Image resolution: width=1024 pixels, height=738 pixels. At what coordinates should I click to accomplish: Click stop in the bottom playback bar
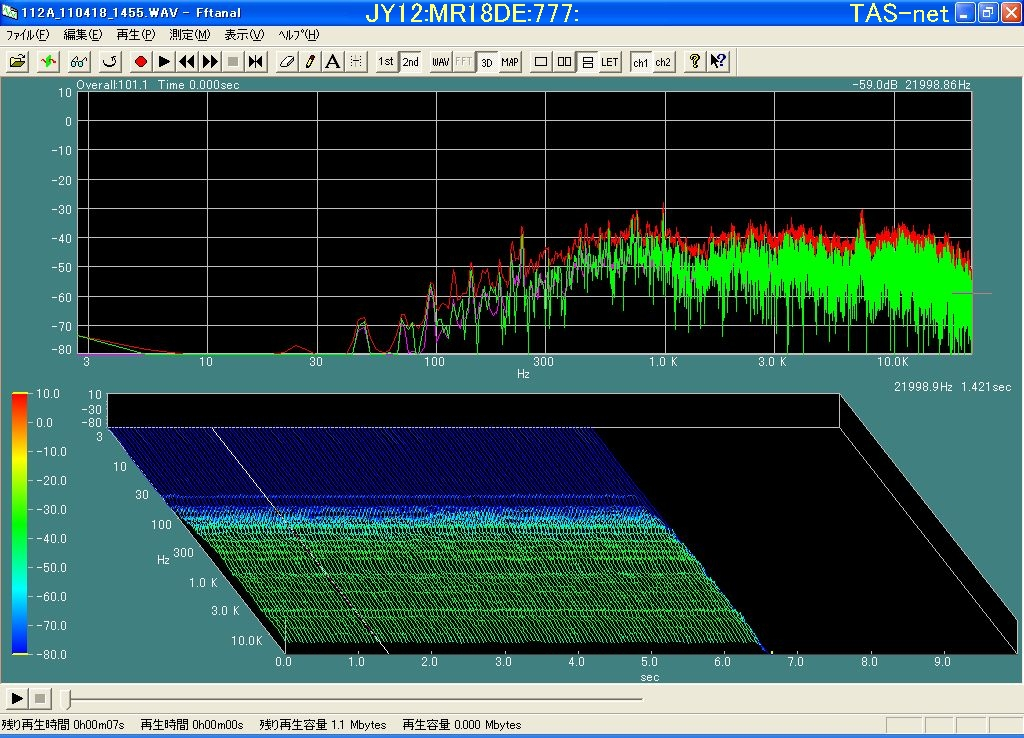40,698
